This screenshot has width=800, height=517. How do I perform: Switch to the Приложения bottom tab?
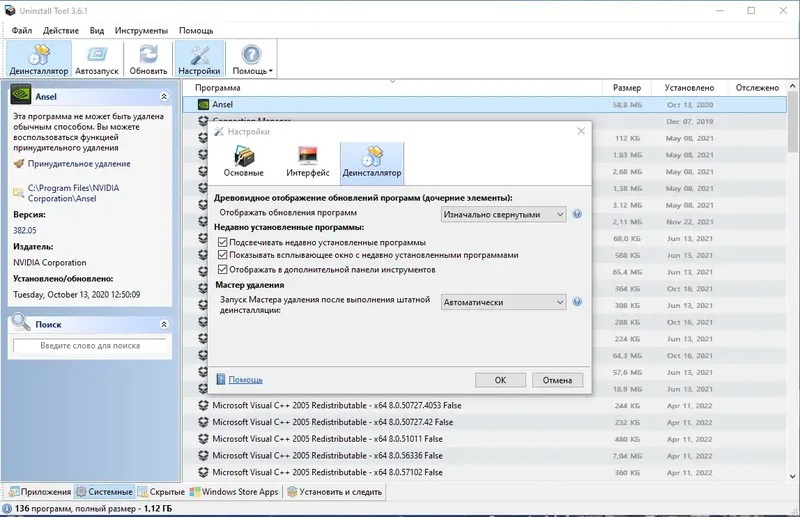tap(40, 492)
